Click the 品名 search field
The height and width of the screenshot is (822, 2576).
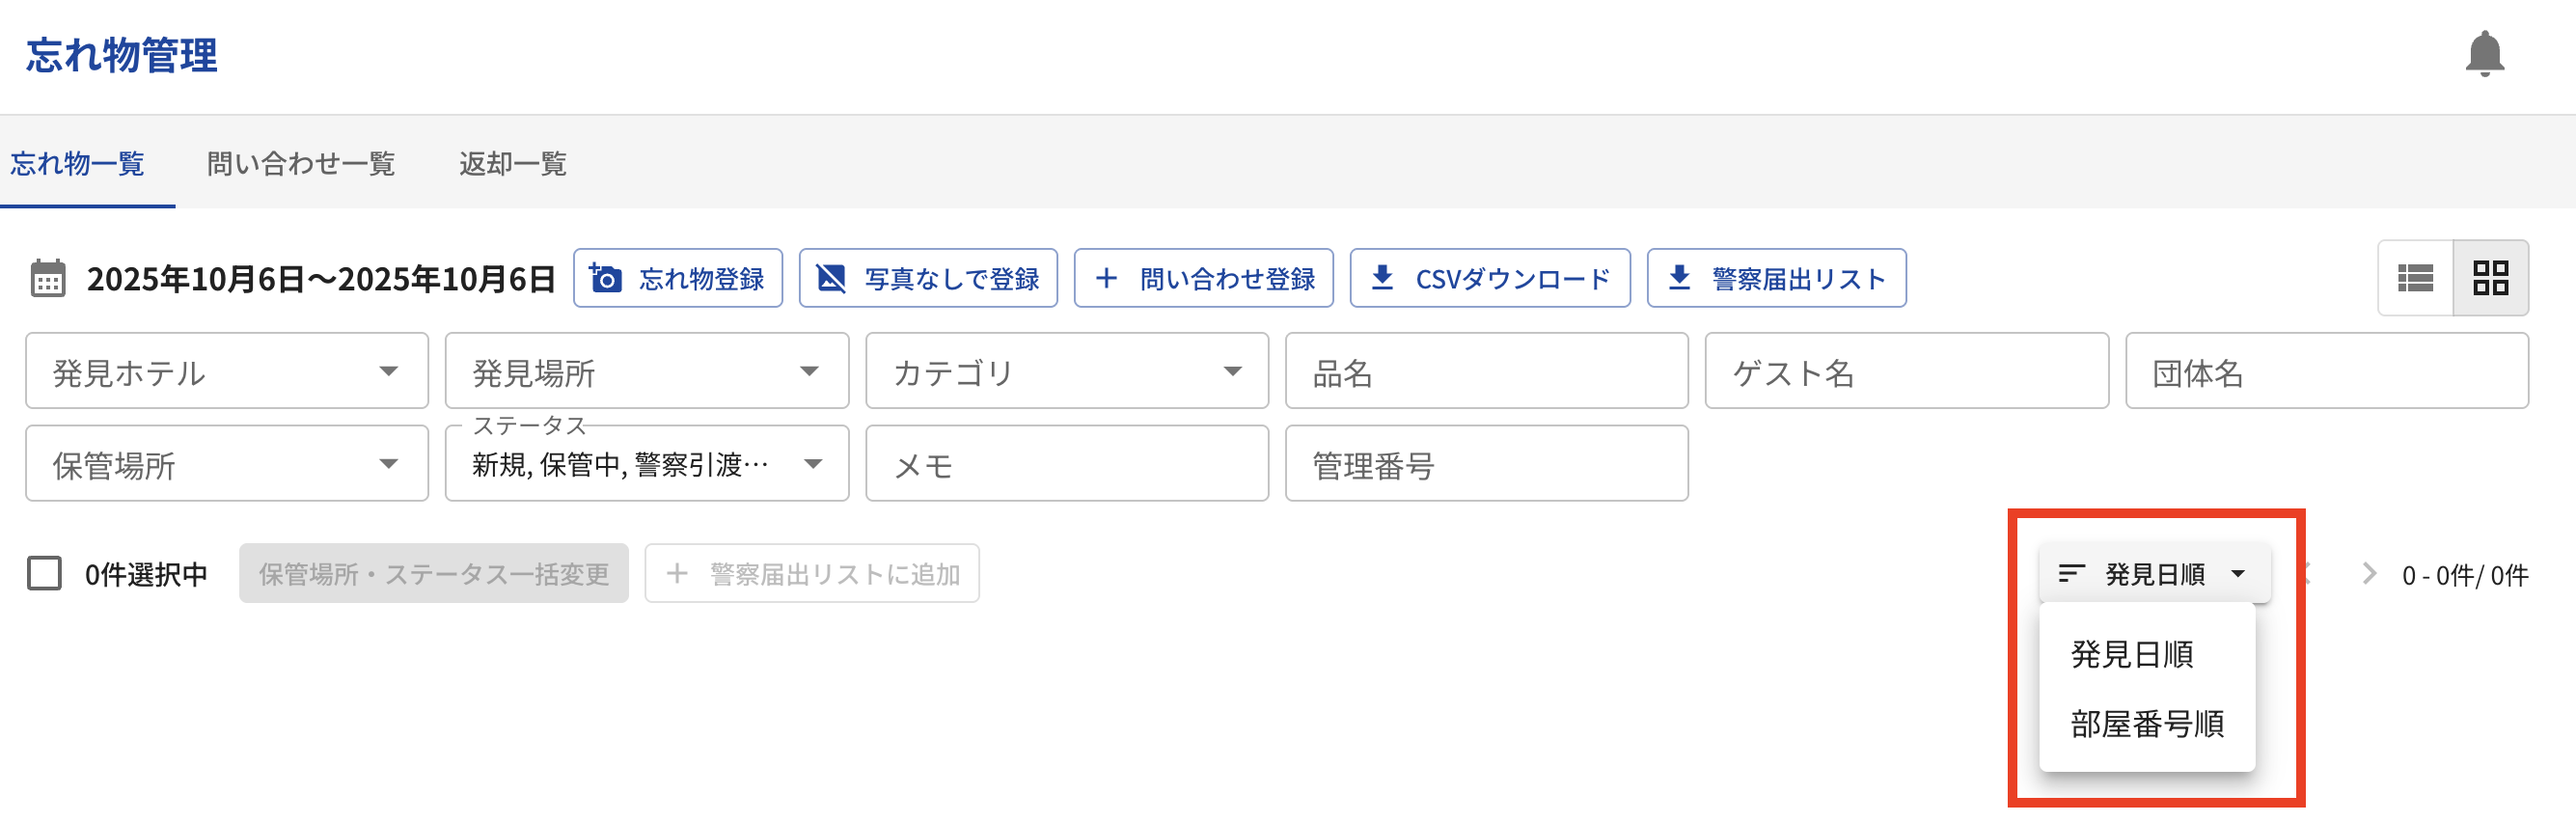click(x=1486, y=372)
